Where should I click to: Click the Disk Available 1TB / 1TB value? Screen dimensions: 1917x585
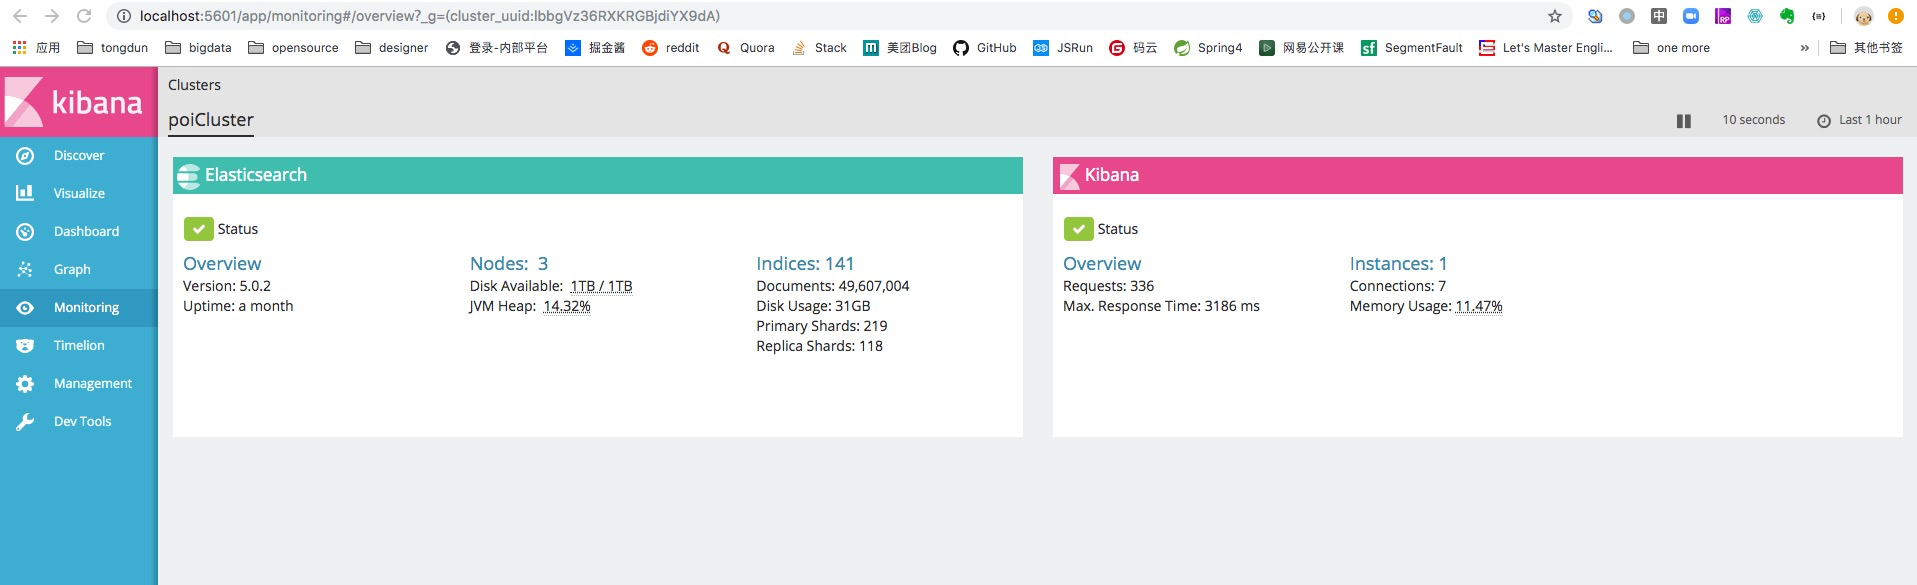click(601, 287)
